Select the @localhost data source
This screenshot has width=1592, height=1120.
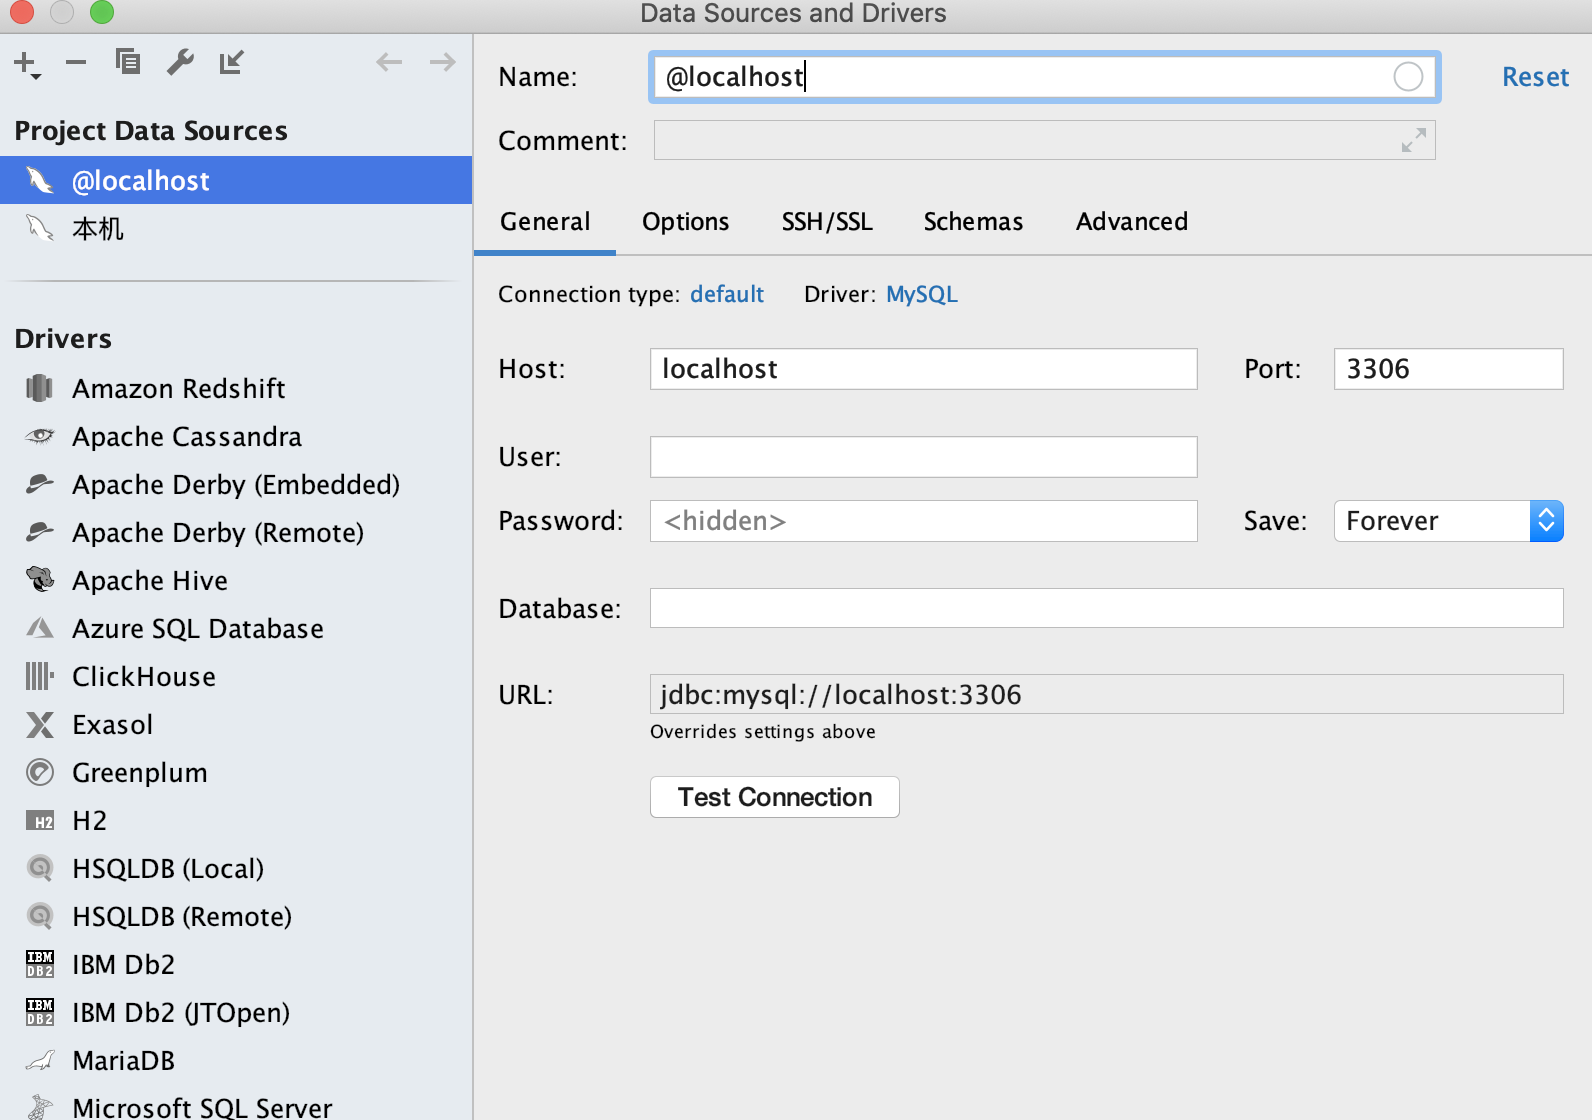point(236,180)
